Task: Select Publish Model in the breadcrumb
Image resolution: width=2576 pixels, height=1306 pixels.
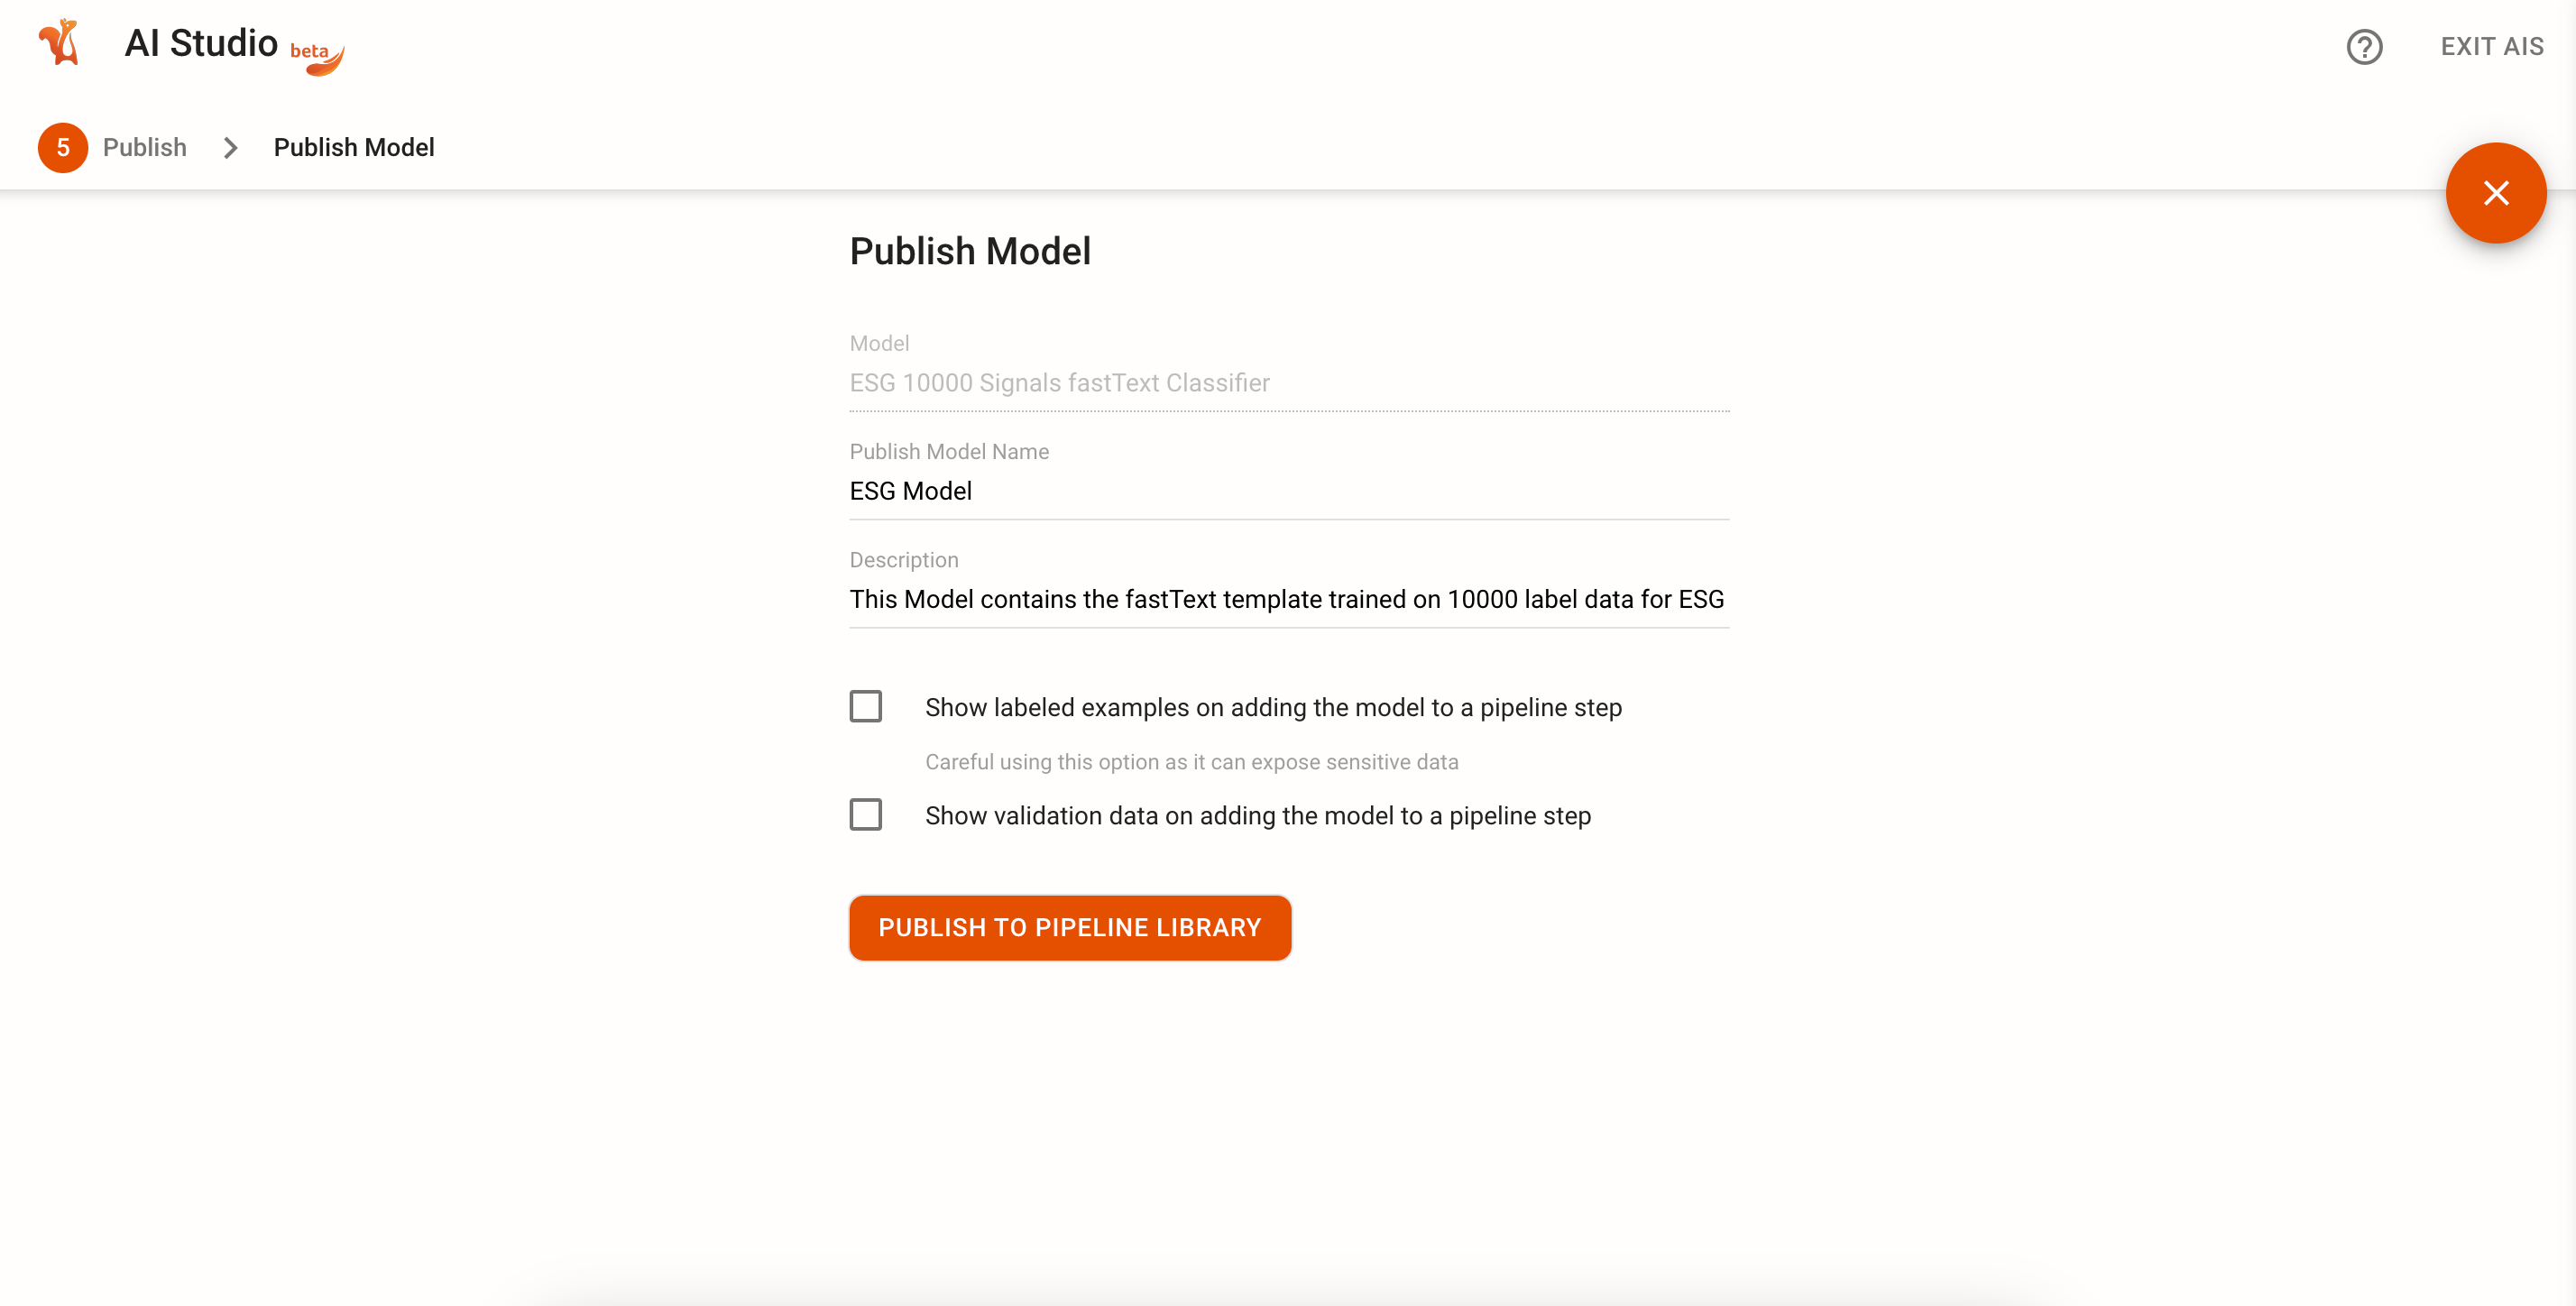Action: point(353,147)
